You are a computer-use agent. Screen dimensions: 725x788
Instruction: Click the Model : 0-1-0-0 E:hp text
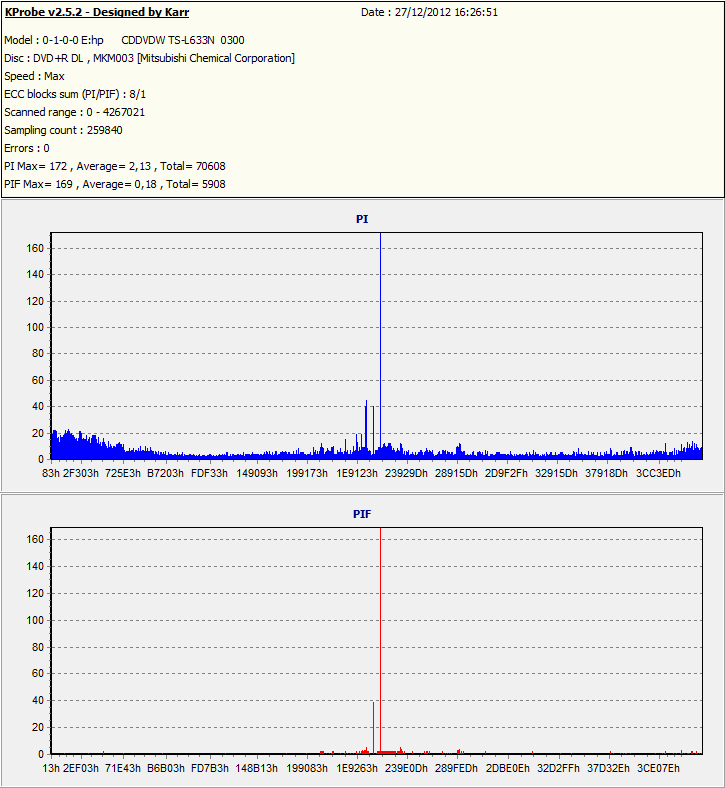pos(54,40)
